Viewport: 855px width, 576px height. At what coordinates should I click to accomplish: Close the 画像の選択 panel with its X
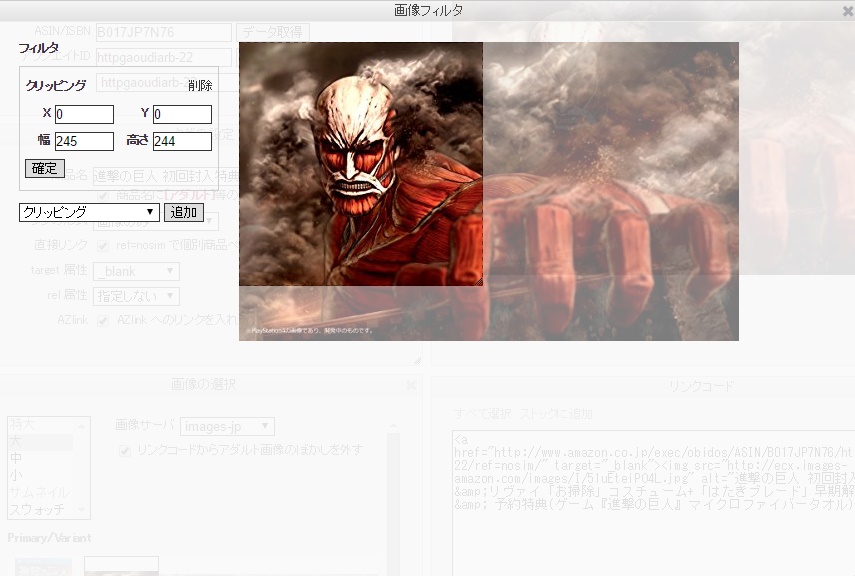tap(412, 385)
